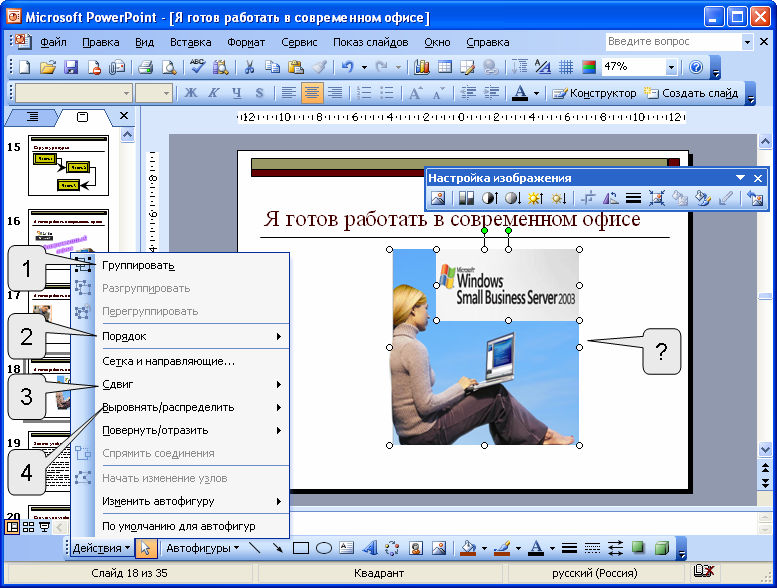The width and height of the screenshot is (777, 588).
Task: Create a new blank presentation
Action: click(x=24, y=67)
